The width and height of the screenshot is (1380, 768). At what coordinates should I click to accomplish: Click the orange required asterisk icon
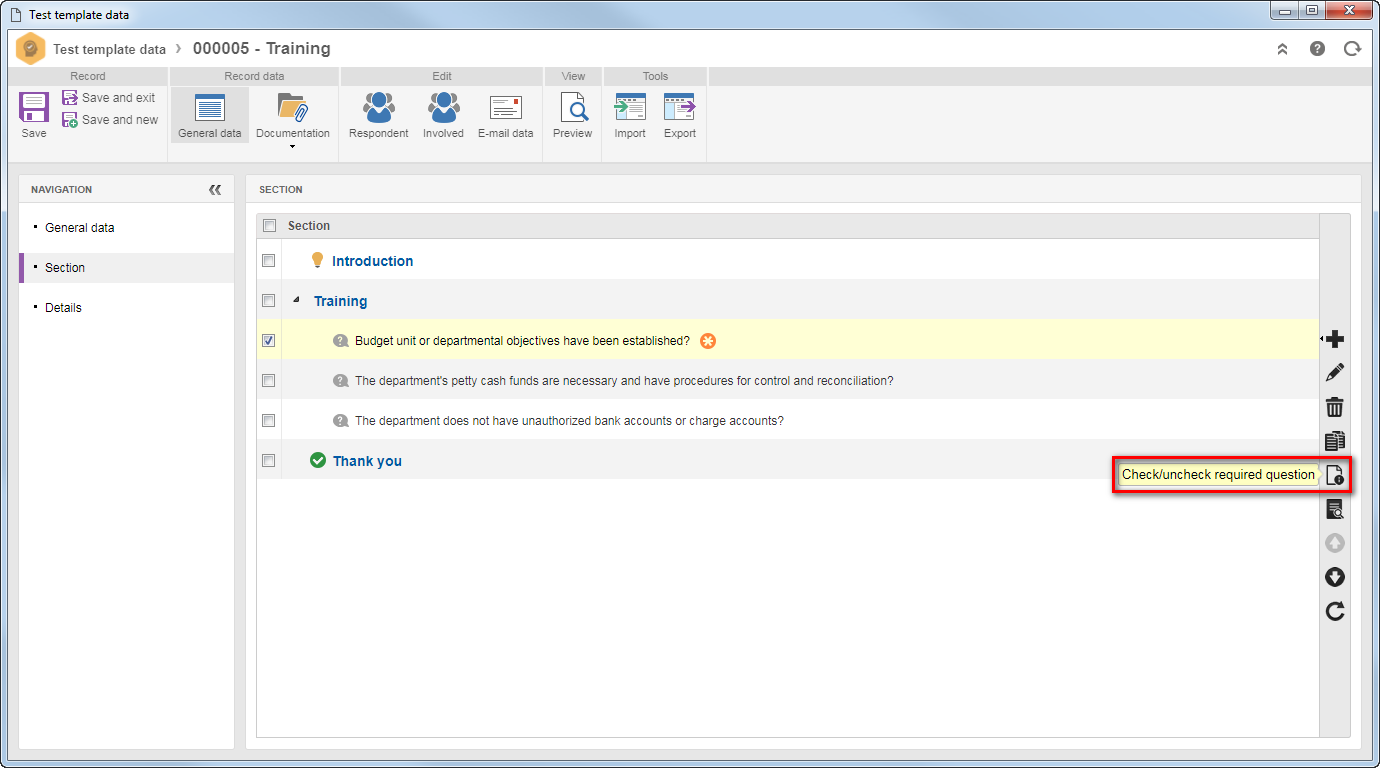pyautogui.click(x=708, y=341)
